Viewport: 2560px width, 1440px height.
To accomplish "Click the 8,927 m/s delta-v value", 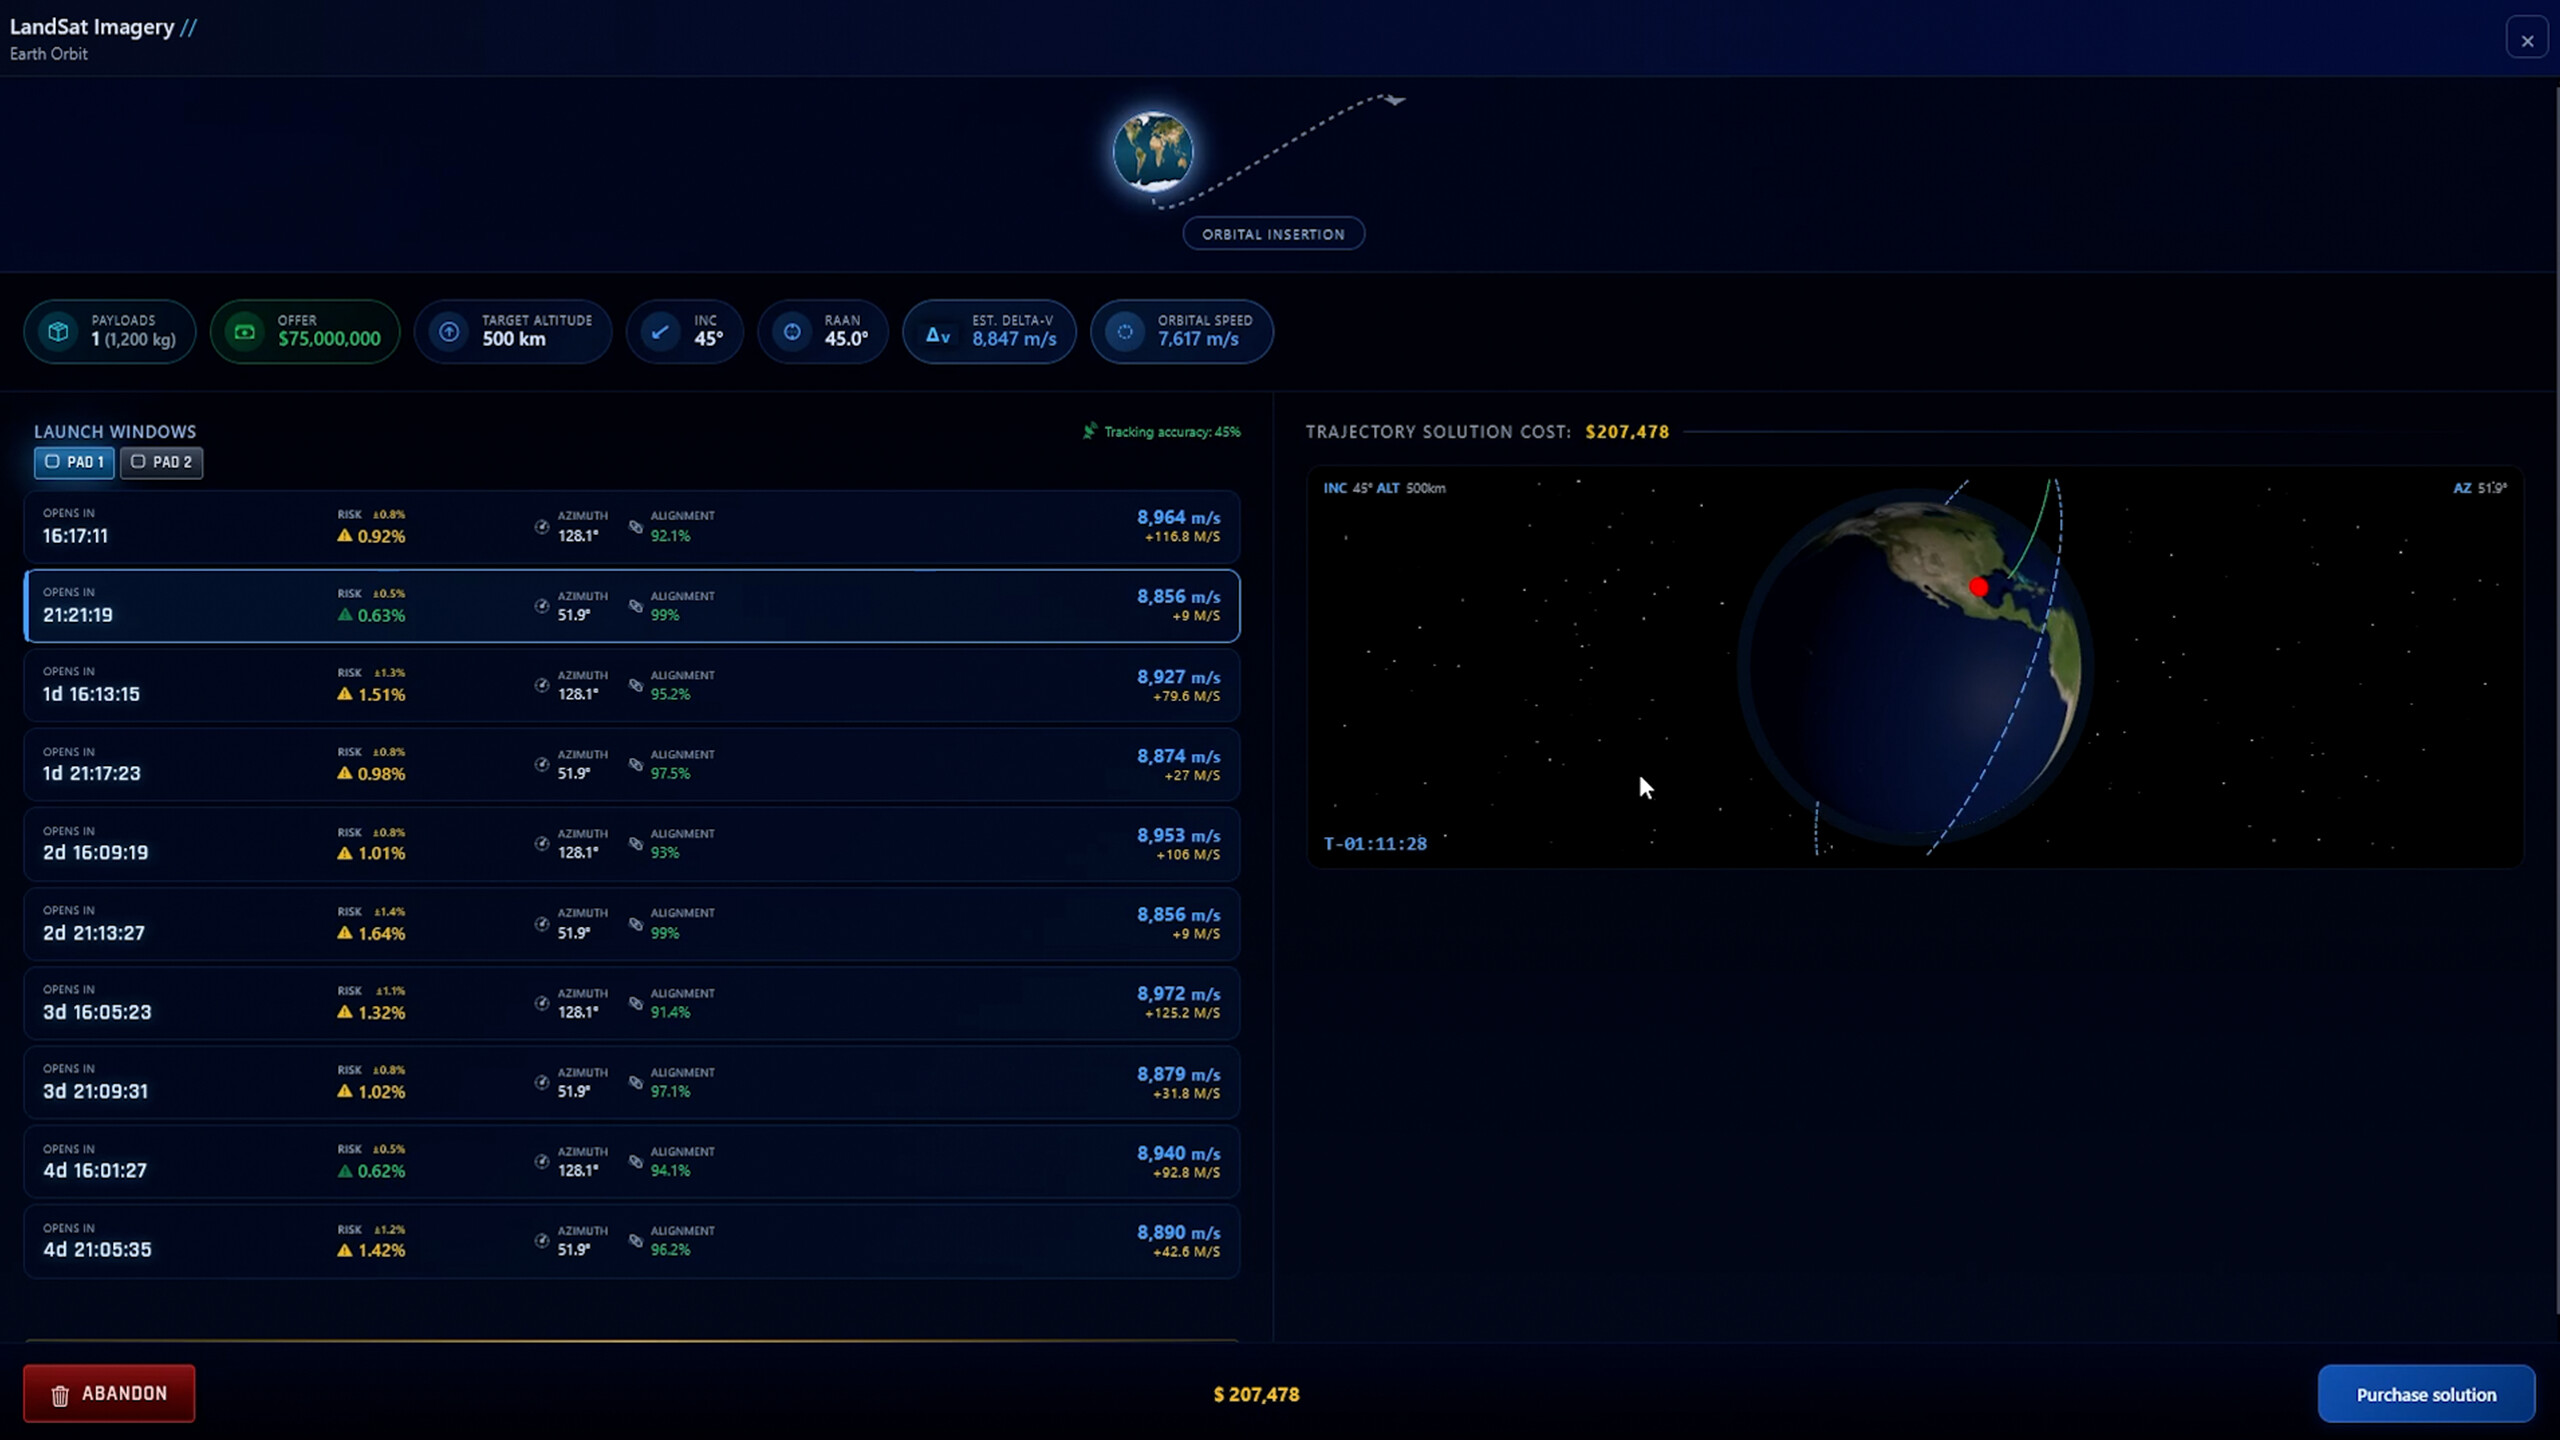I will coord(1178,676).
